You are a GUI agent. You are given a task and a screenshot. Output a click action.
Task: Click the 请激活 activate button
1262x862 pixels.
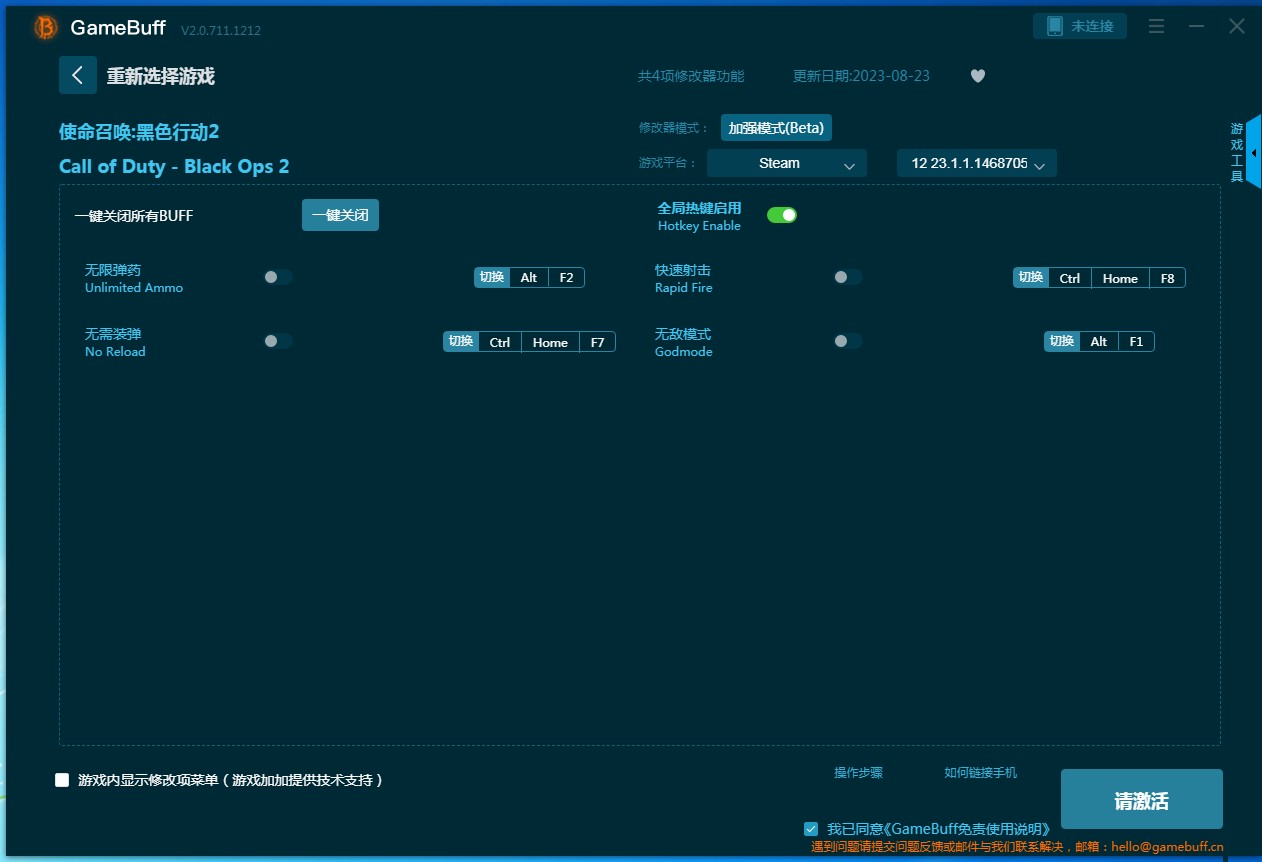pyautogui.click(x=1141, y=800)
